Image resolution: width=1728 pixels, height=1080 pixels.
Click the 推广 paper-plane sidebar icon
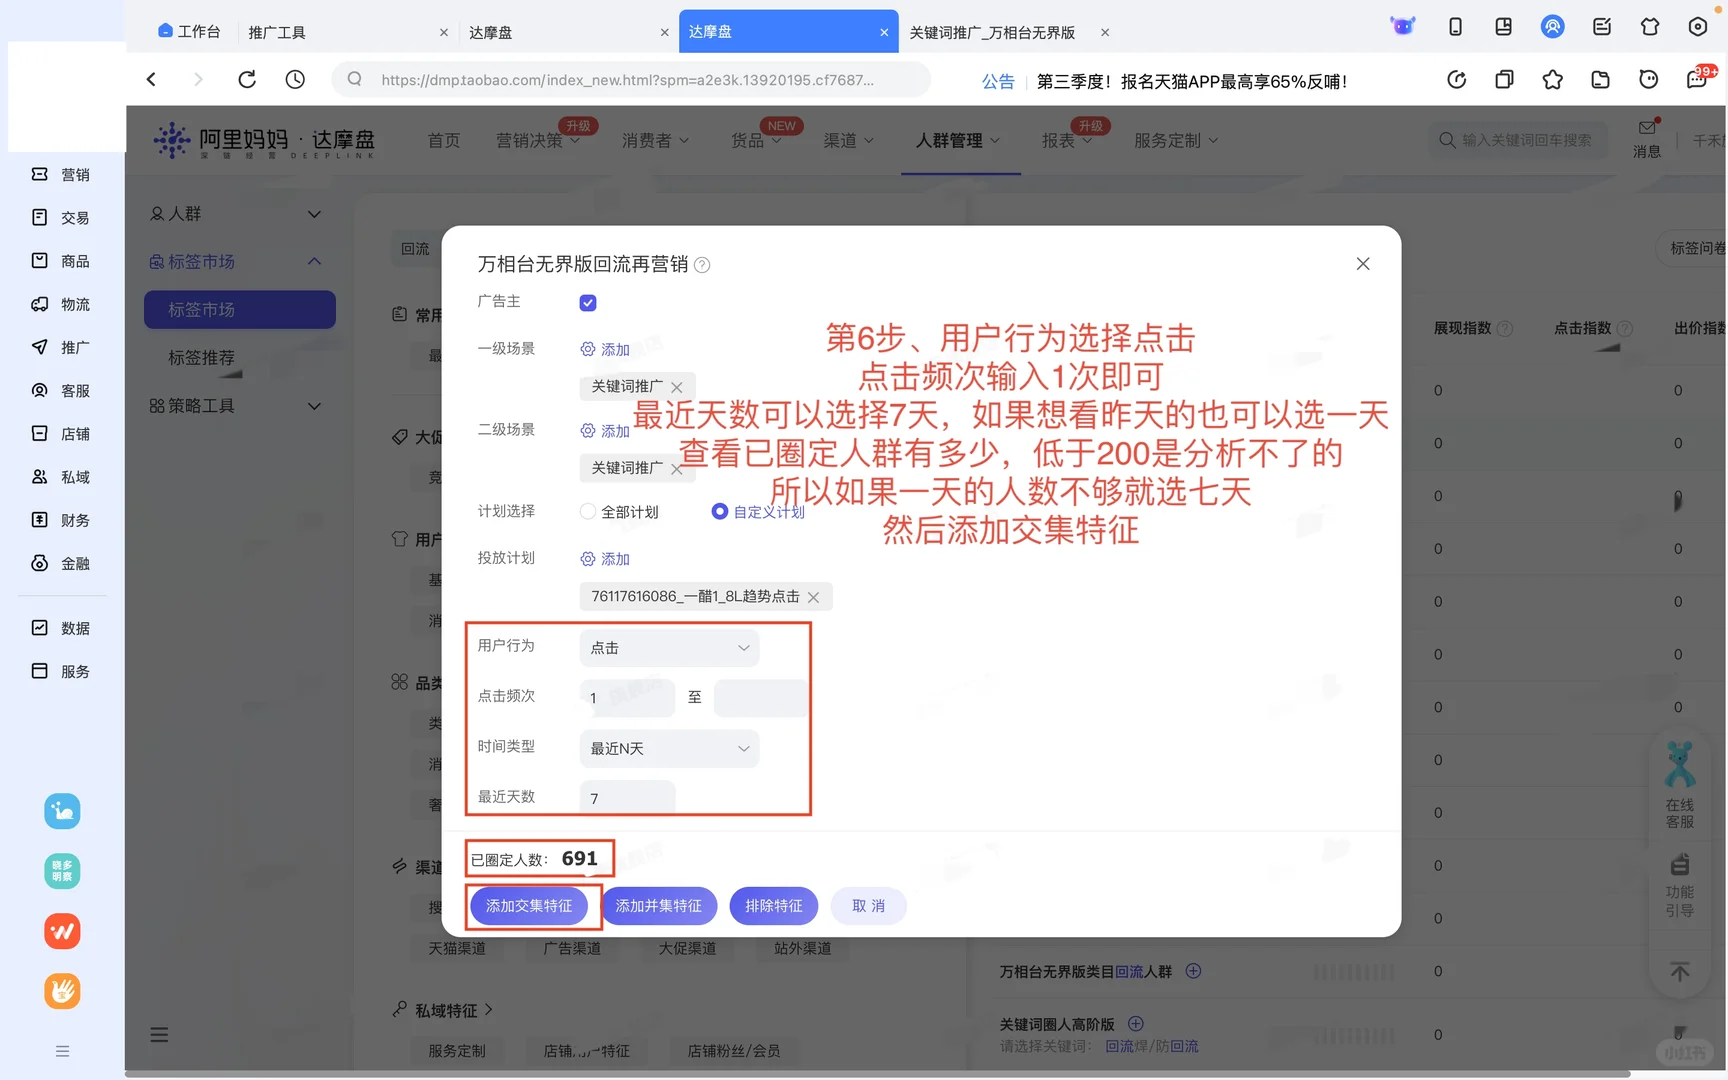click(39, 347)
